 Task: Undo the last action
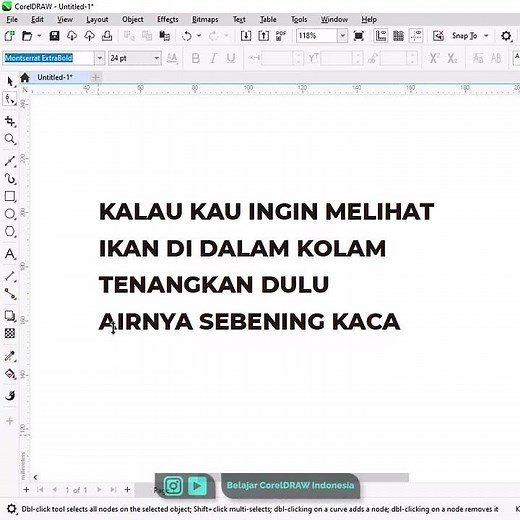coord(187,36)
